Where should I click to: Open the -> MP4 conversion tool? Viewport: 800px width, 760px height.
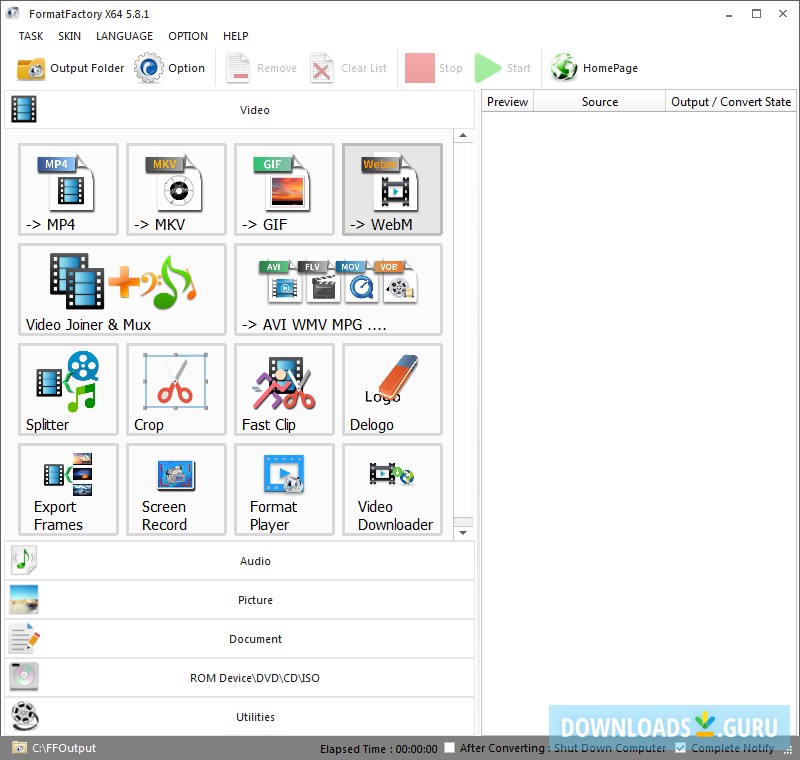click(68, 189)
